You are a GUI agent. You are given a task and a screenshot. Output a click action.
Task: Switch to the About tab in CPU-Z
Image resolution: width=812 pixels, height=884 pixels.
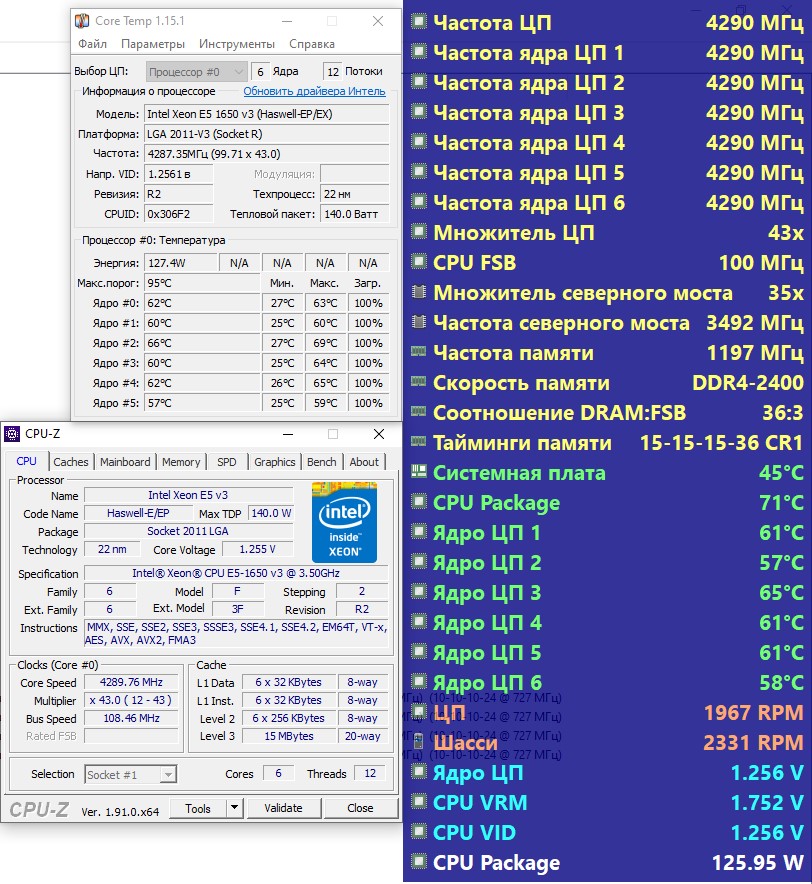364,462
